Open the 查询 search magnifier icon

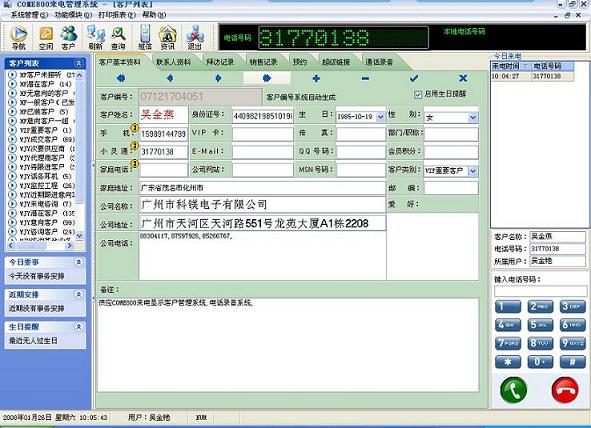coord(118,38)
